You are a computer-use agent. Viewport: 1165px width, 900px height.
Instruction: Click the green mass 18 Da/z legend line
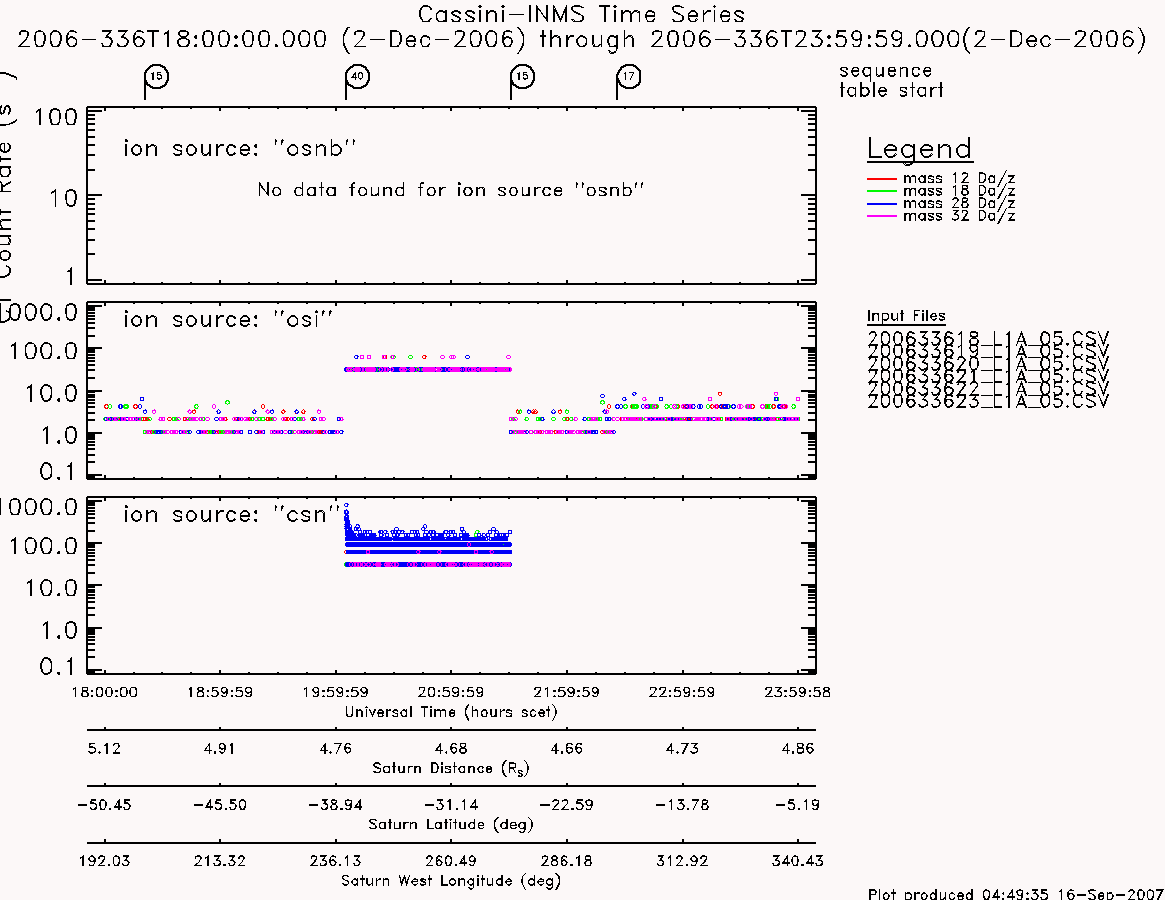coord(882,192)
